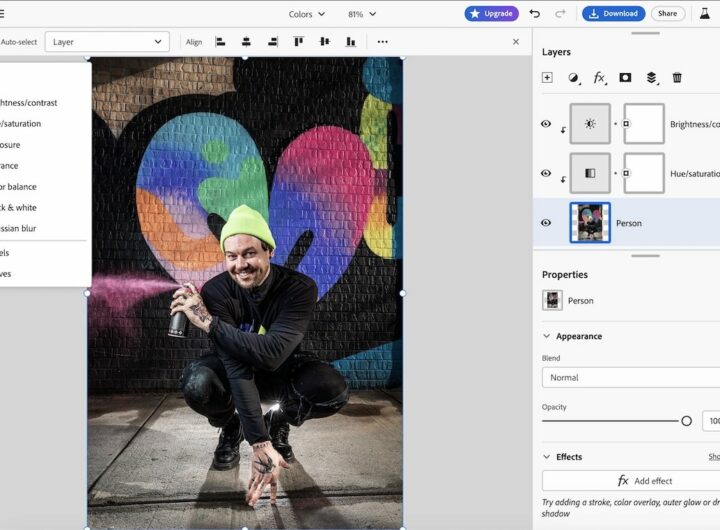Hide the Brightness/contrast layer
Image resolution: width=720 pixels, height=530 pixels.
point(546,124)
